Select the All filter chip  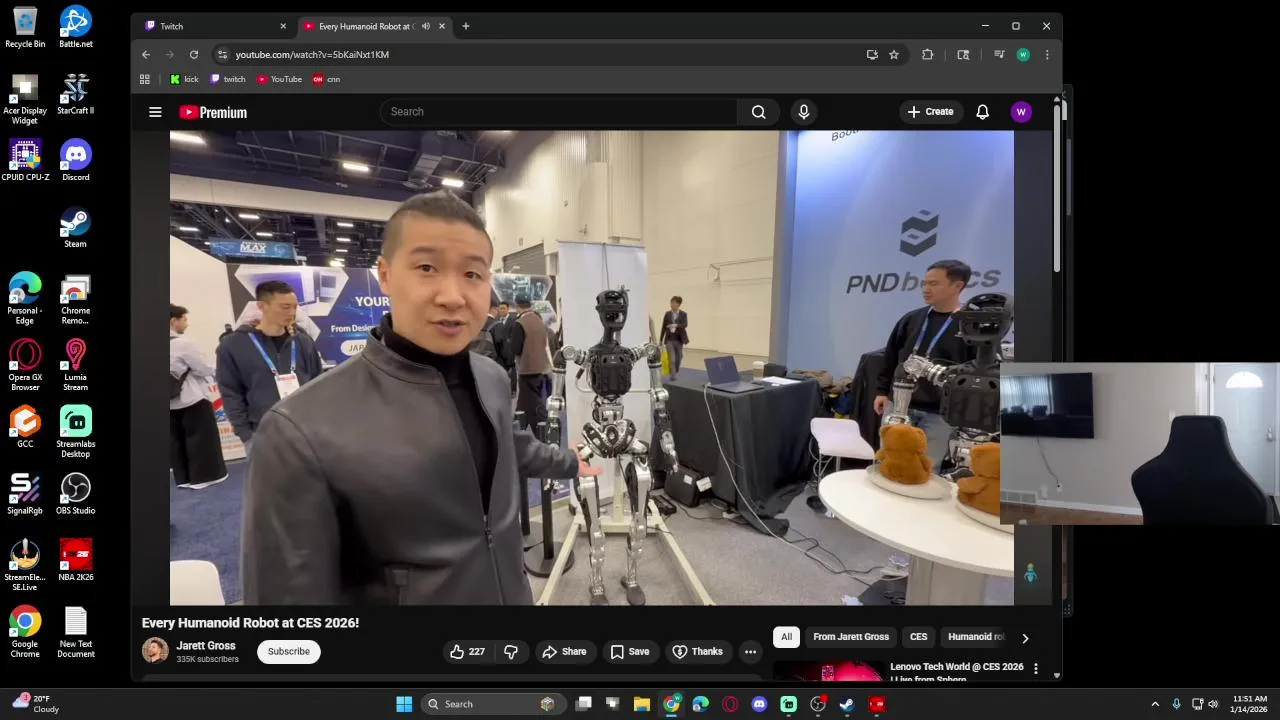[786, 637]
